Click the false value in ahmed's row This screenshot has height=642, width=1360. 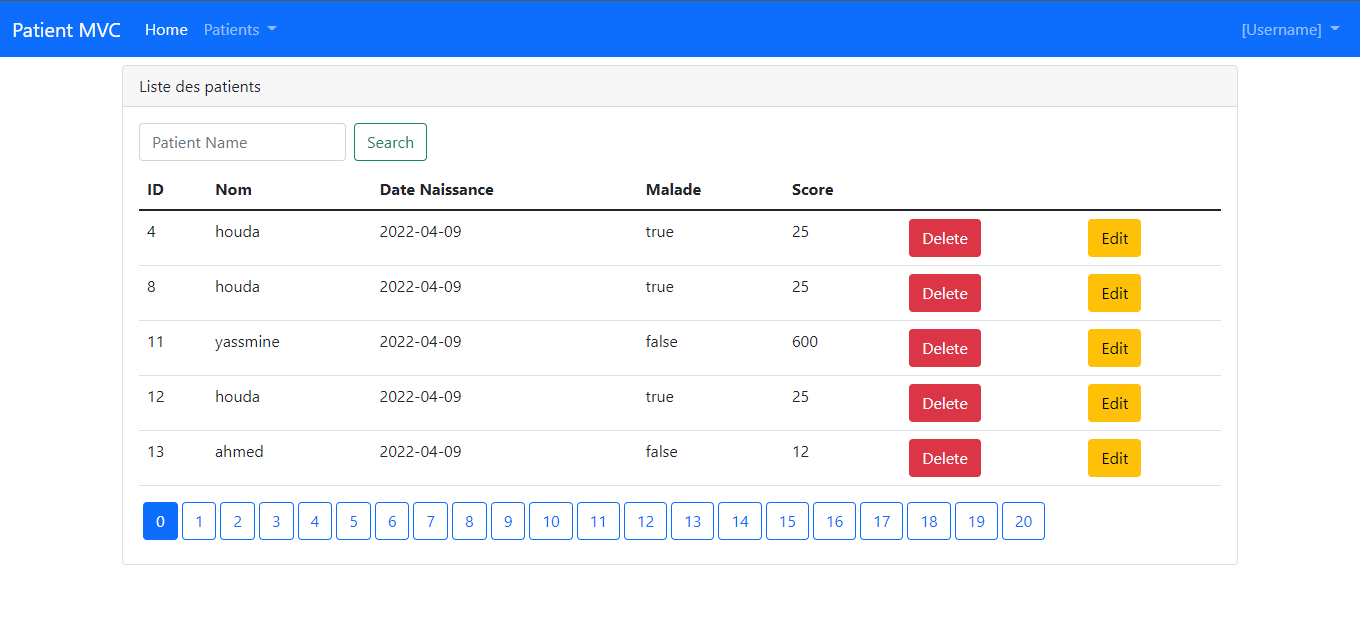[x=661, y=452]
